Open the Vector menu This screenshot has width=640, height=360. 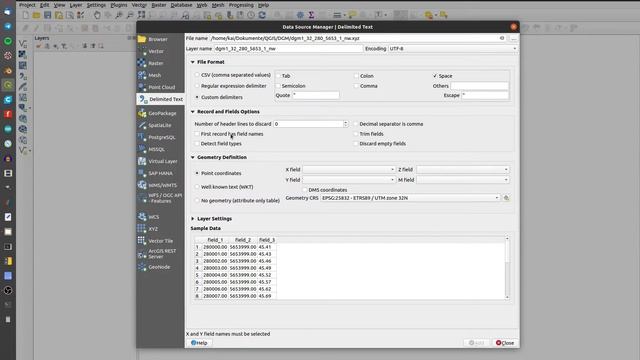coord(139,5)
